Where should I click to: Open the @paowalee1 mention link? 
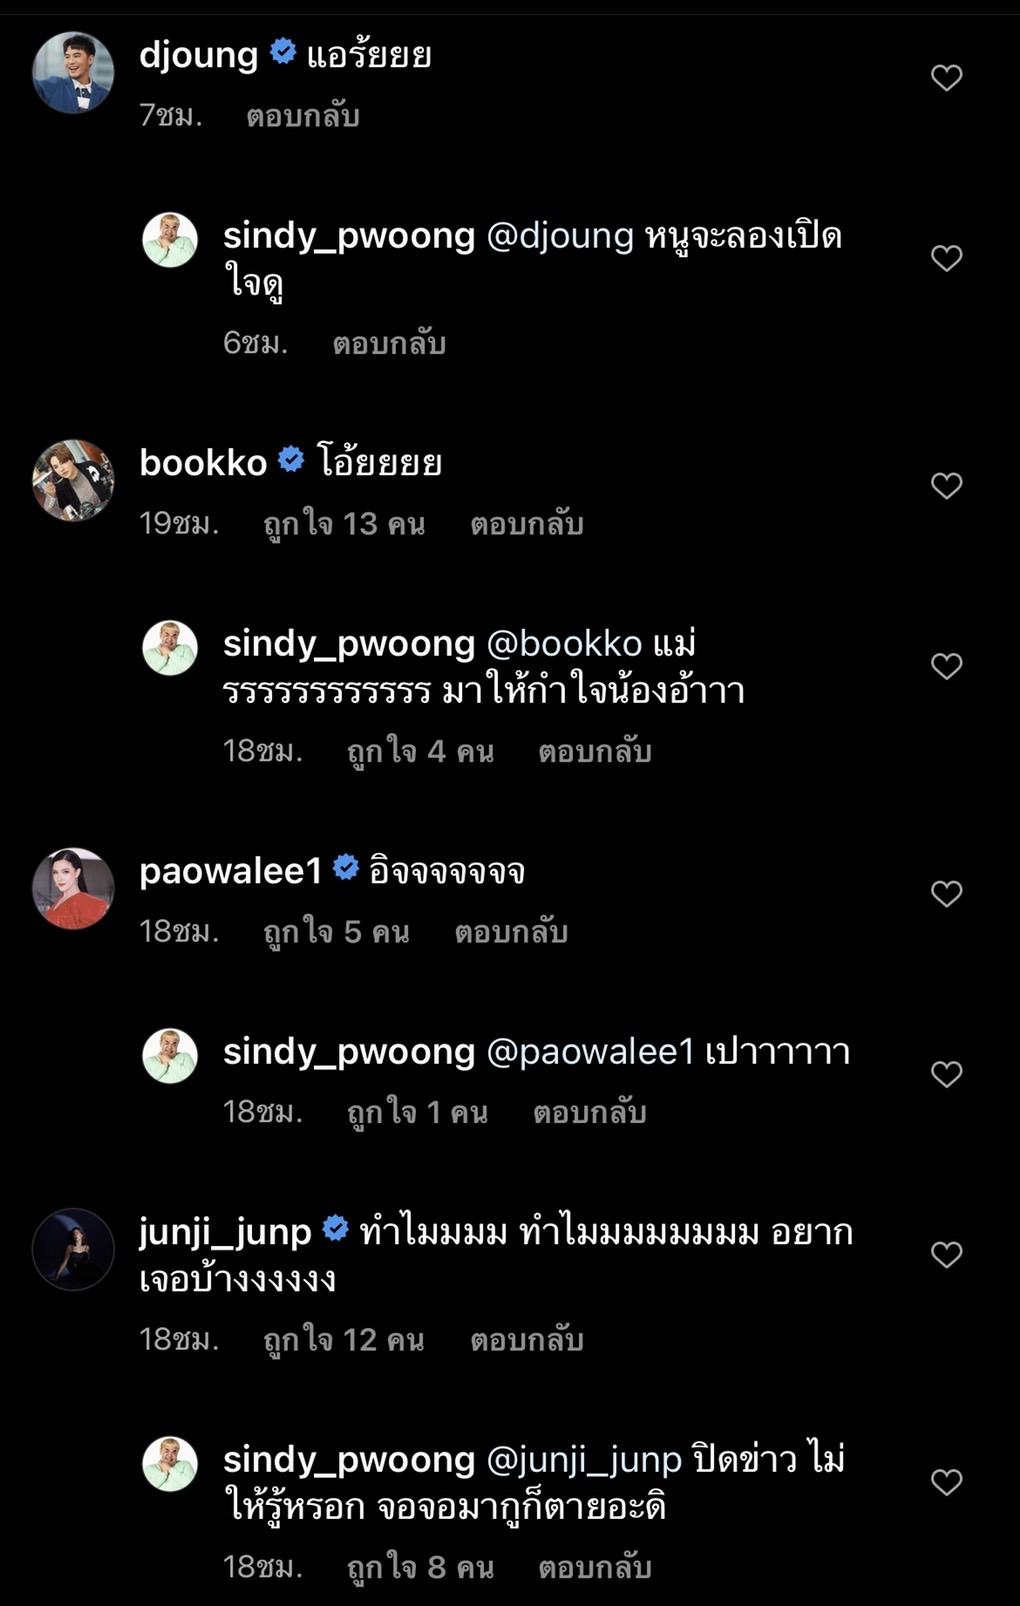pos(590,1052)
